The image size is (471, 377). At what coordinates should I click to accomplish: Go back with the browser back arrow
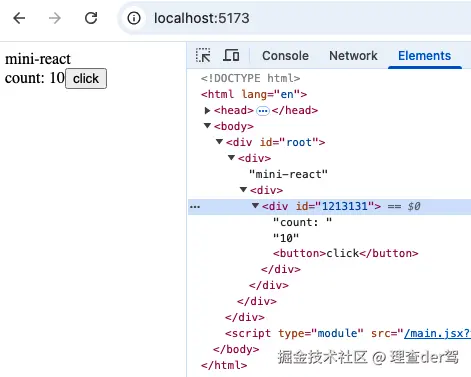[x=19, y=18]
